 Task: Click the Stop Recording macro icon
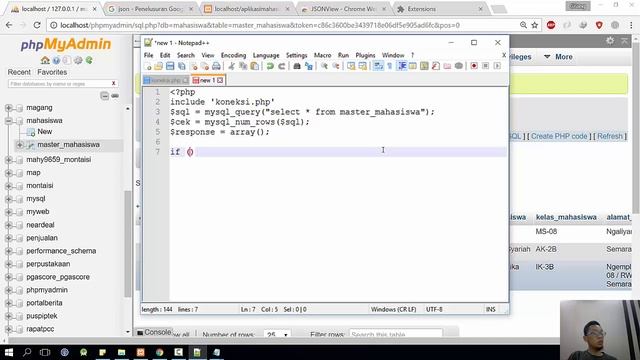click(x=485, y=66)
